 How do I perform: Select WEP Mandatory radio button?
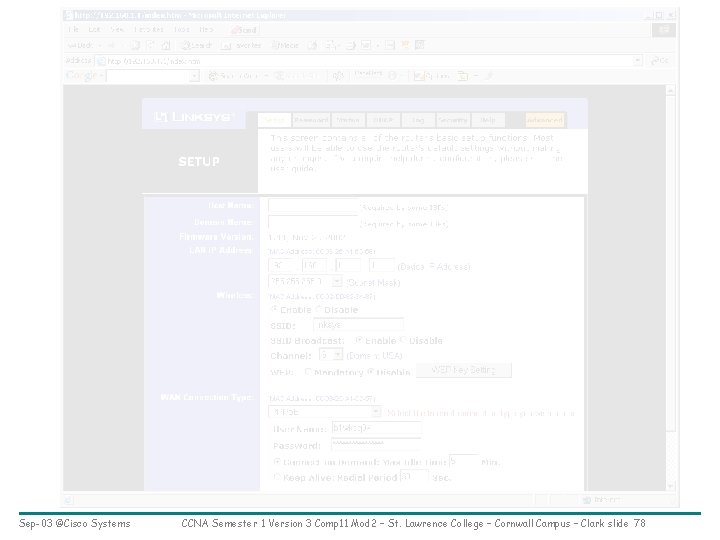point(308,371)
